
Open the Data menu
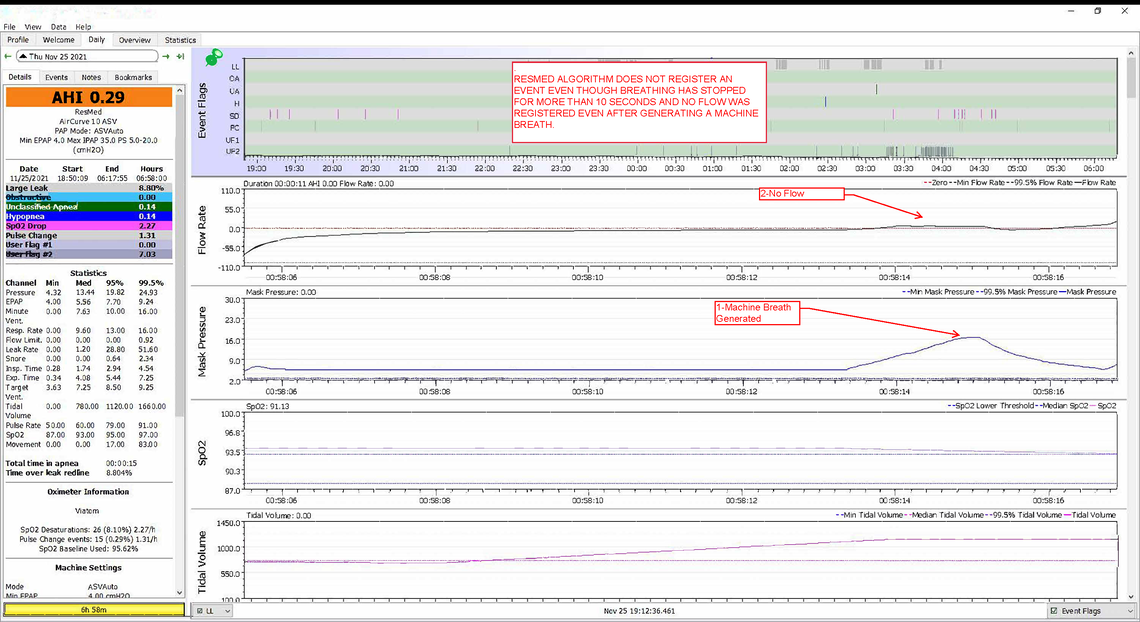click(x=58, y=27)
